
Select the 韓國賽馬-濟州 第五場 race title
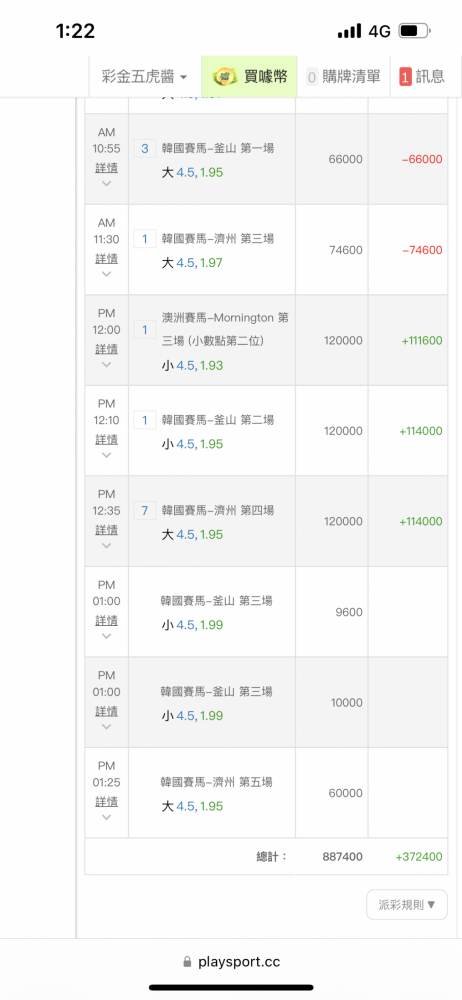coord(217,782)
